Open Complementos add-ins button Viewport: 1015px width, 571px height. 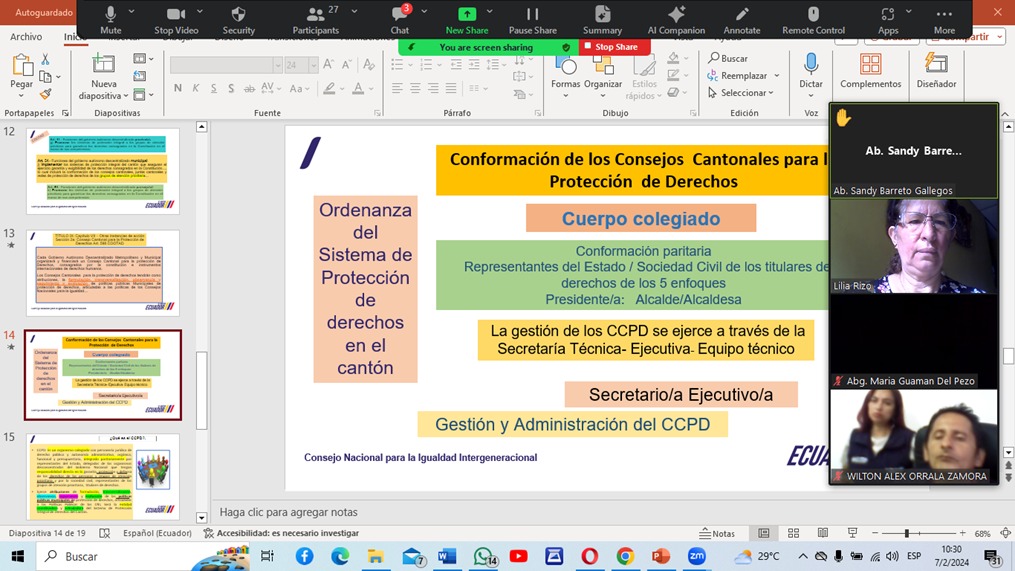pyautogui.click(x=870, y=72)
